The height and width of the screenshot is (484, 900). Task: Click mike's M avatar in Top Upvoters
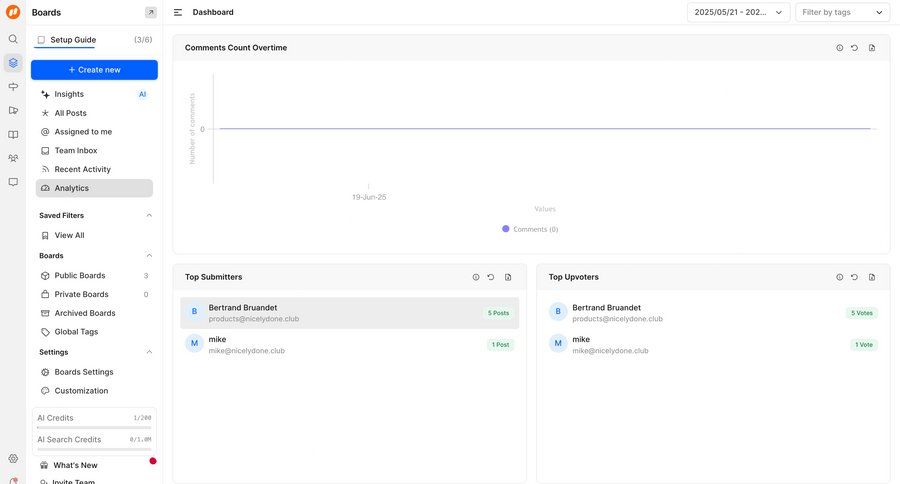(x=558, y=343)
